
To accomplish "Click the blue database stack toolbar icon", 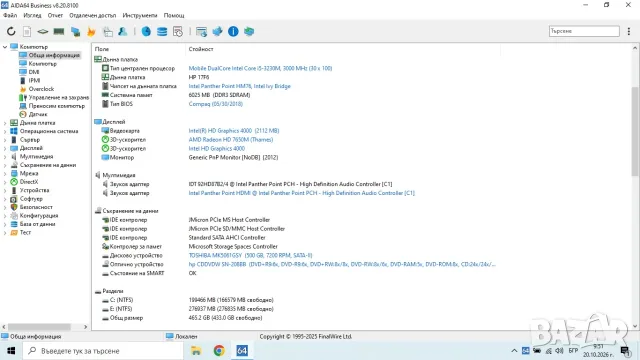I will pos(162,31).
